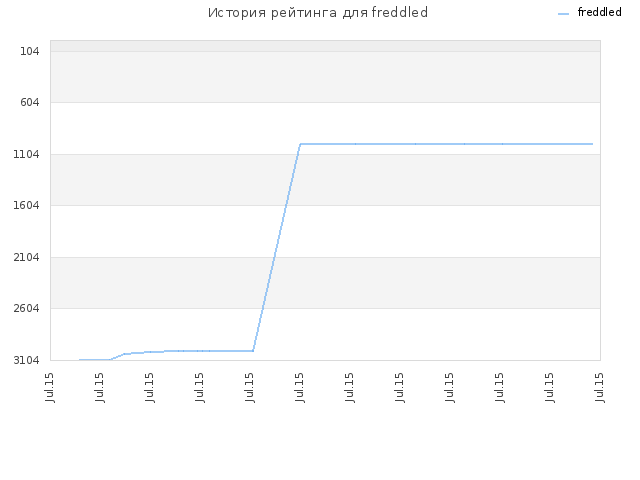The image size is (640, 480).
Task: Click the 3104 y-axis label
Action: click(x=27, y=360)
